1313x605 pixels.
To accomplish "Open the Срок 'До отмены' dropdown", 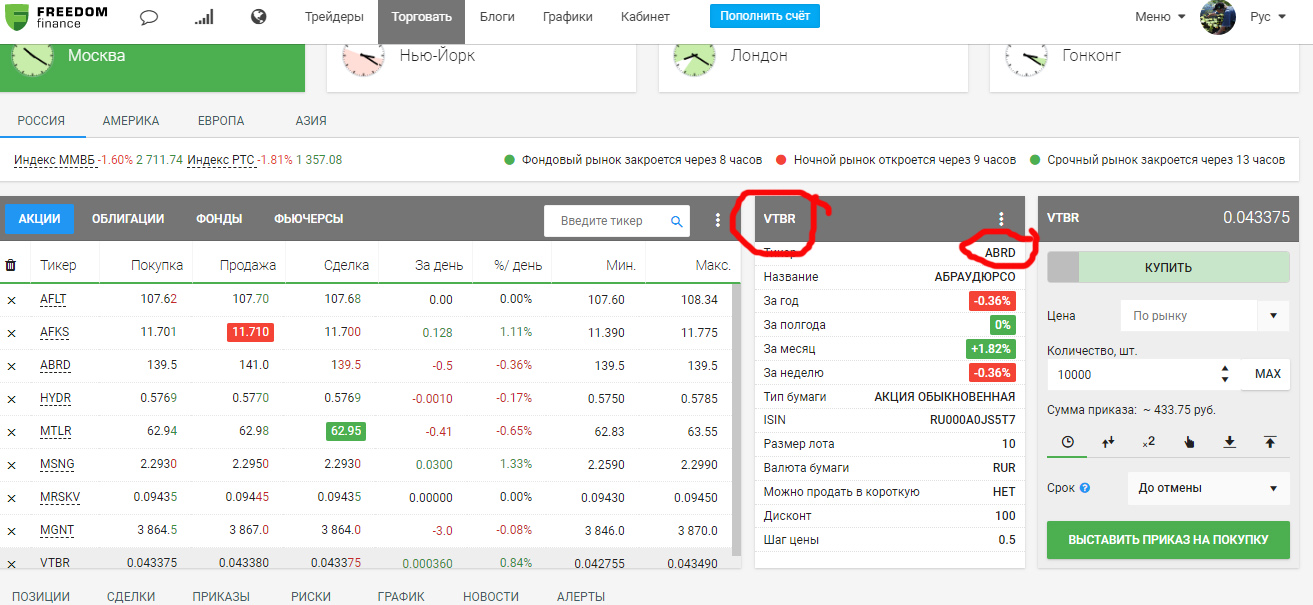I will coord(1208,488).
